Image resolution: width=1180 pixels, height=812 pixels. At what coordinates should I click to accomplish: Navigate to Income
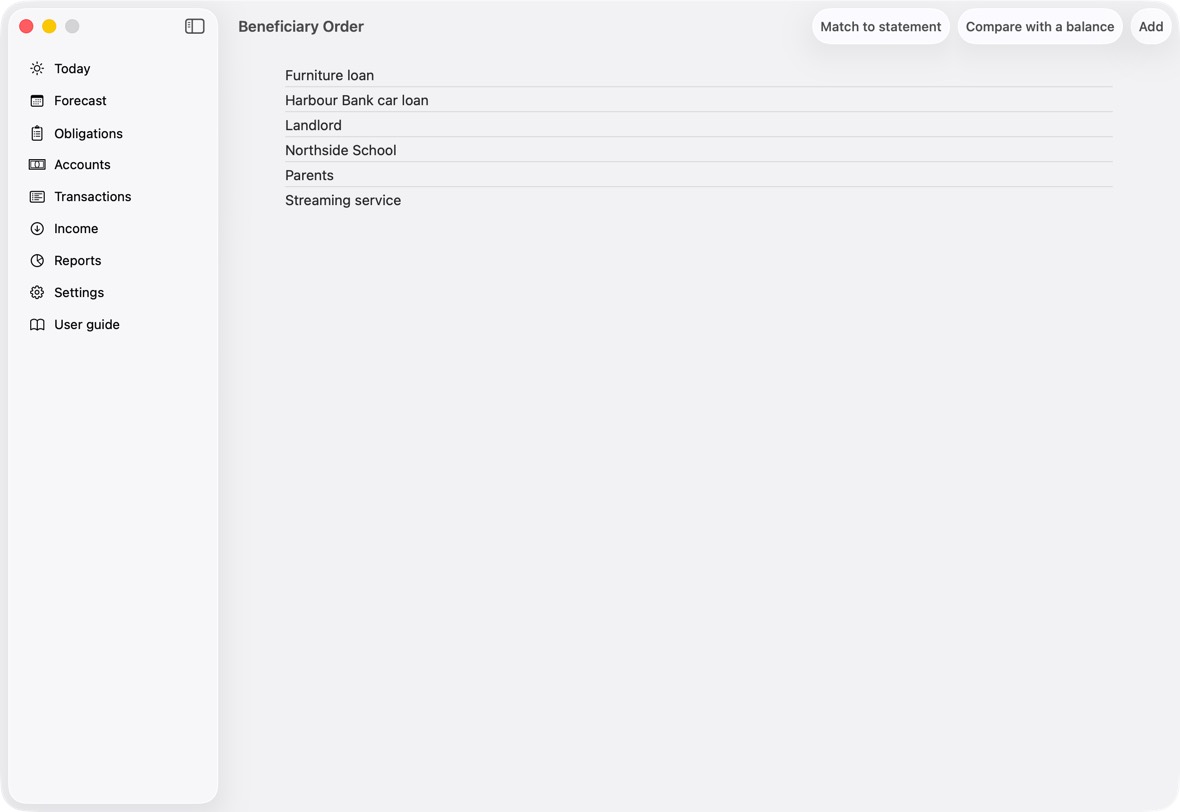[x=113, y=229]
